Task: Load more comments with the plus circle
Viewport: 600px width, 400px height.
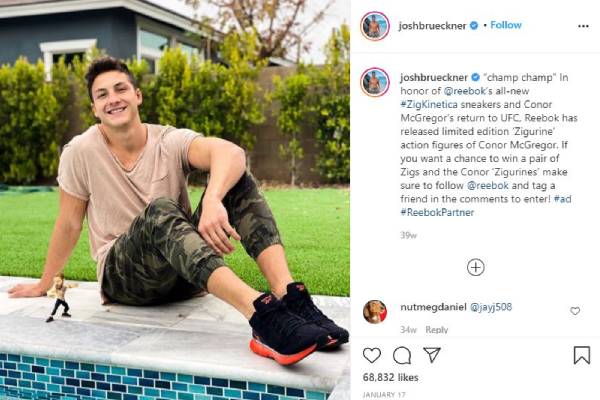Action: tap(476, 267)
